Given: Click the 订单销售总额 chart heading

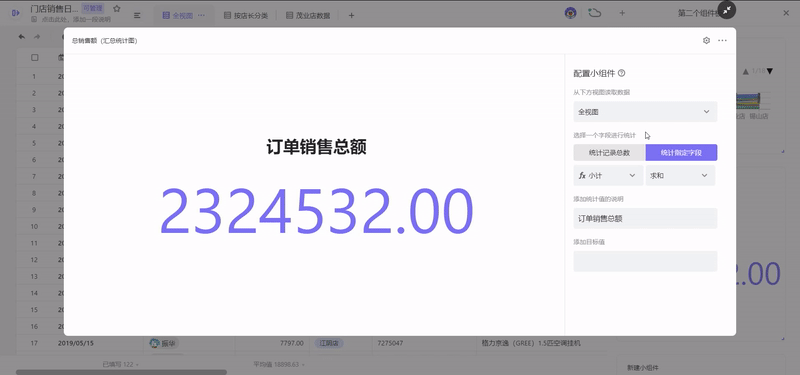Looking at the screenshot, I should [x=316, y=147].
